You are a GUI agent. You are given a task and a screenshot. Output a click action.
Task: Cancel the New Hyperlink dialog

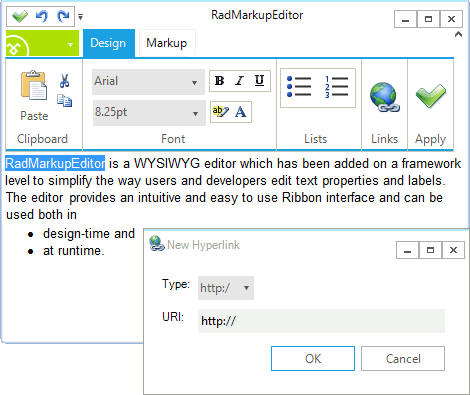403,359
